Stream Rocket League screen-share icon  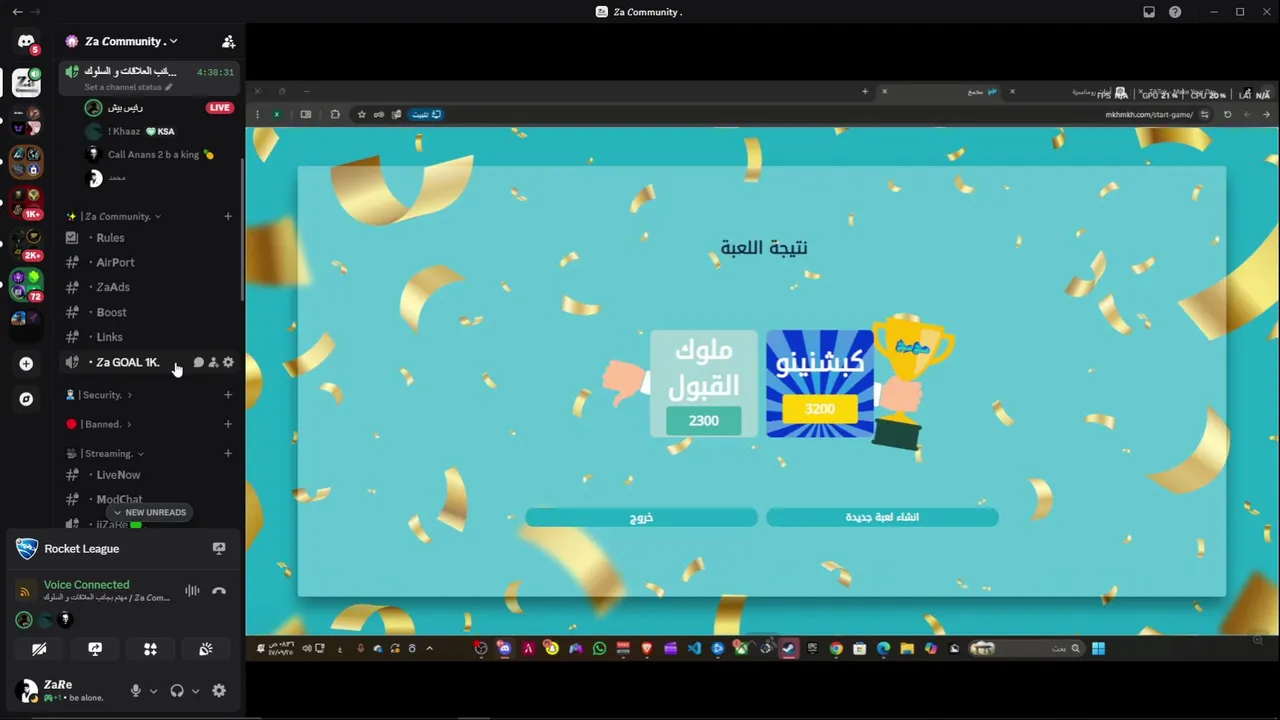[x=219, y=548]
